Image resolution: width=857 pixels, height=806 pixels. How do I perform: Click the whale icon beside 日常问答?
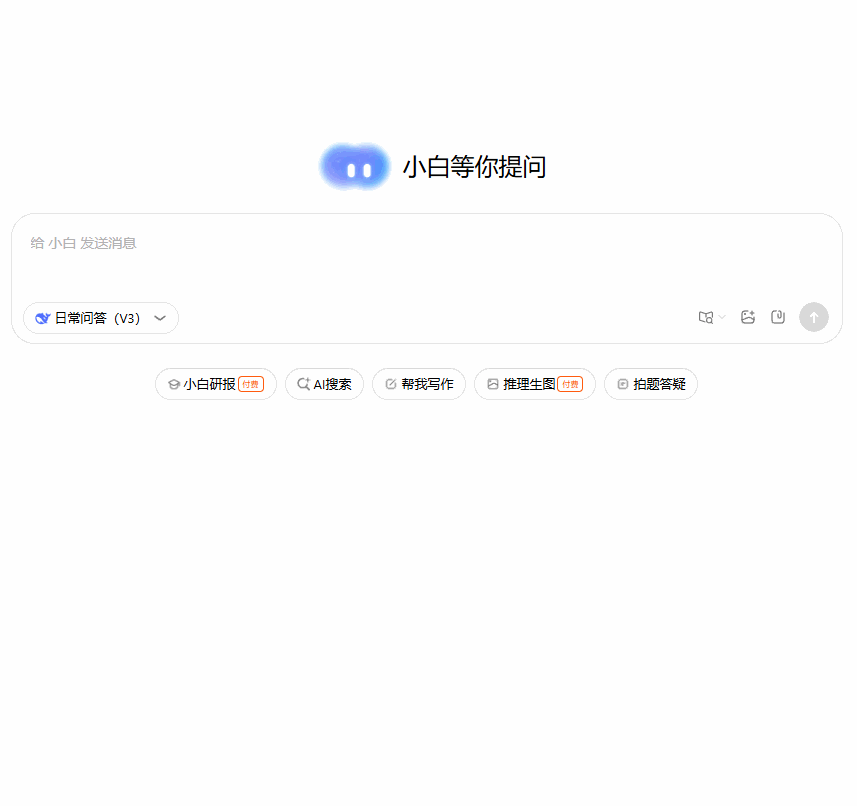coord(41,317)
